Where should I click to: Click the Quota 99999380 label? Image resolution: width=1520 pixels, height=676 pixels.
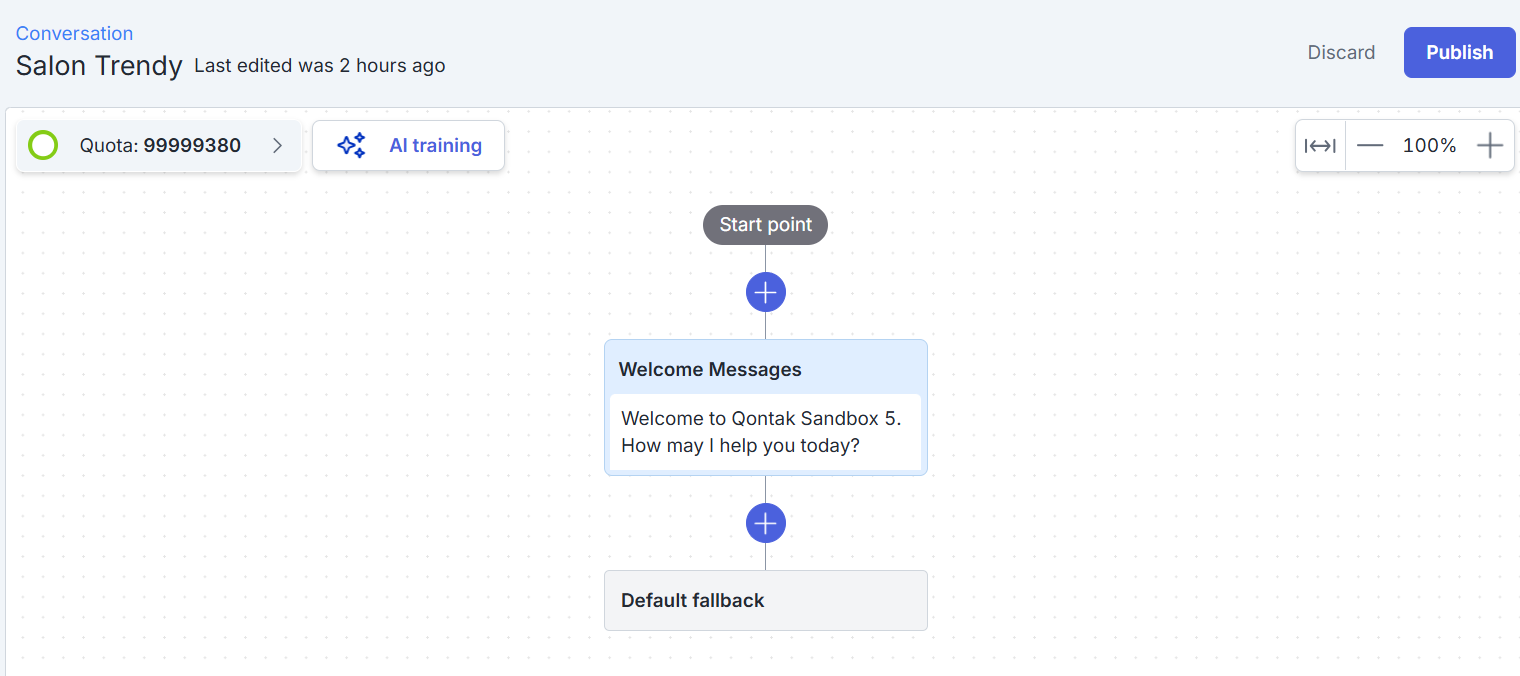160,146
